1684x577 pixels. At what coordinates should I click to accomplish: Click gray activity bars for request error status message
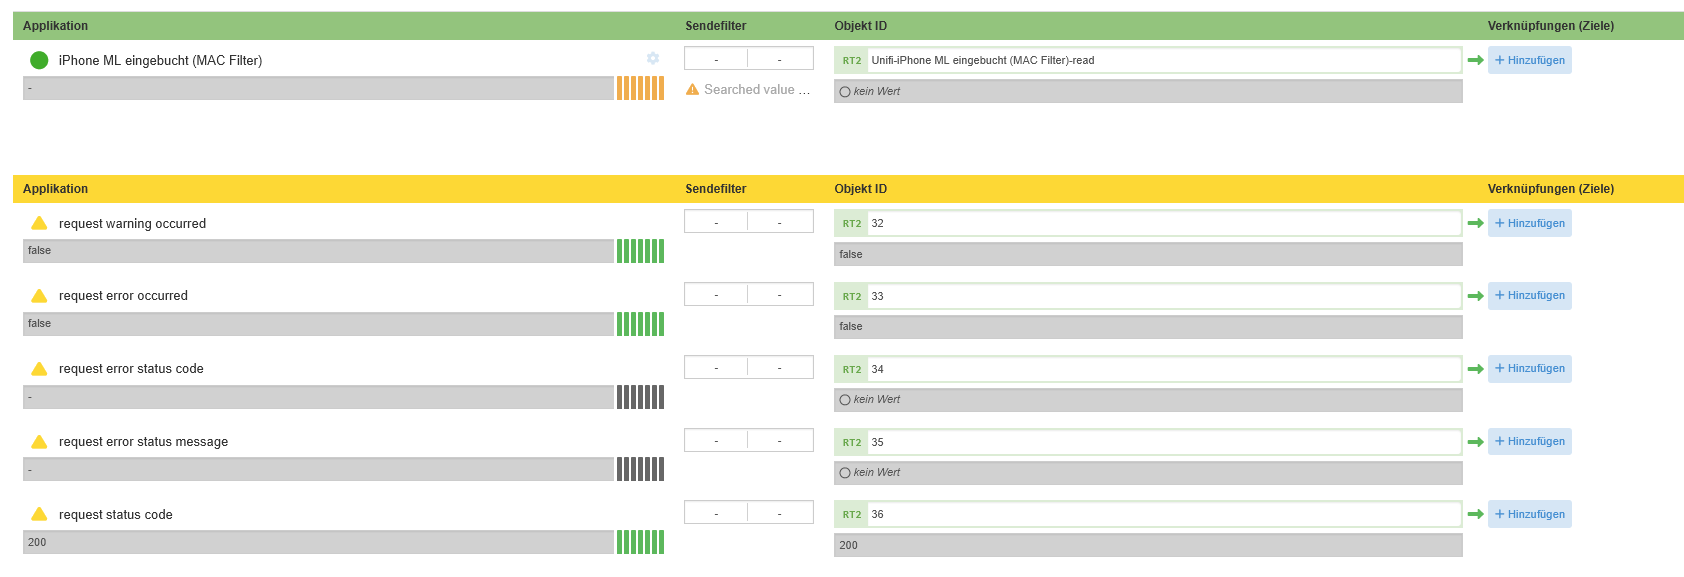coord(640,469)
